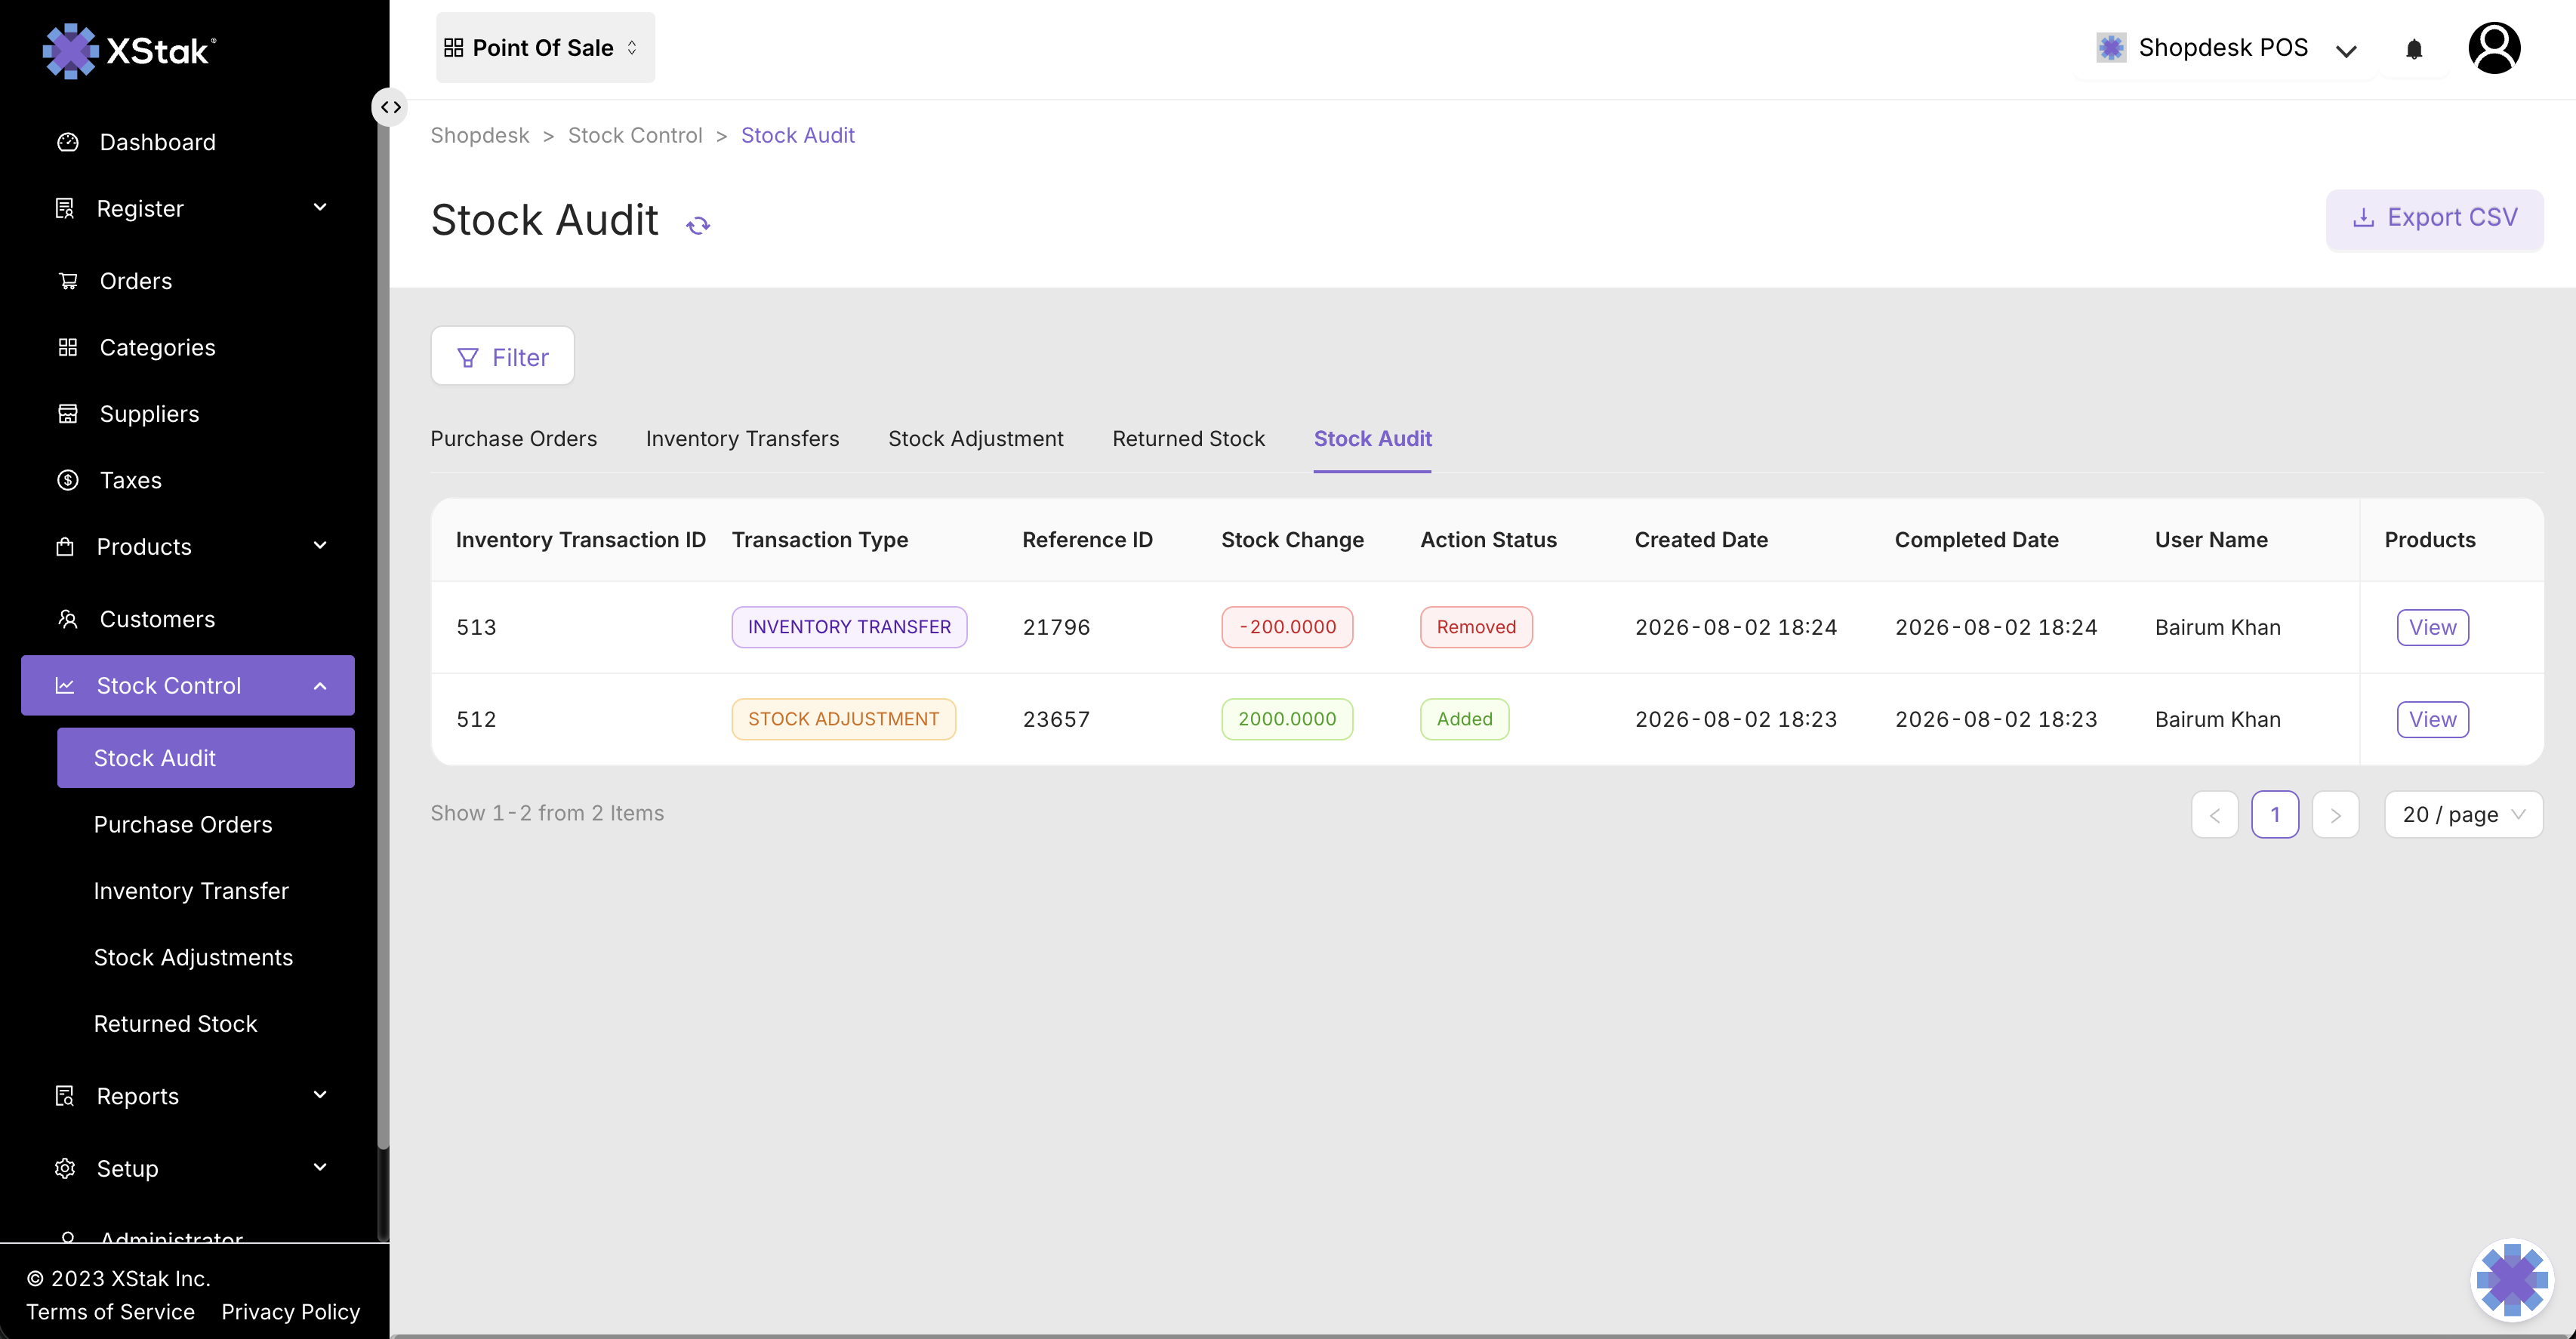The image size is (2576, 1339).
Task: Click the Inventory Transaction ID column header
Action: click(x=581, y=540)
